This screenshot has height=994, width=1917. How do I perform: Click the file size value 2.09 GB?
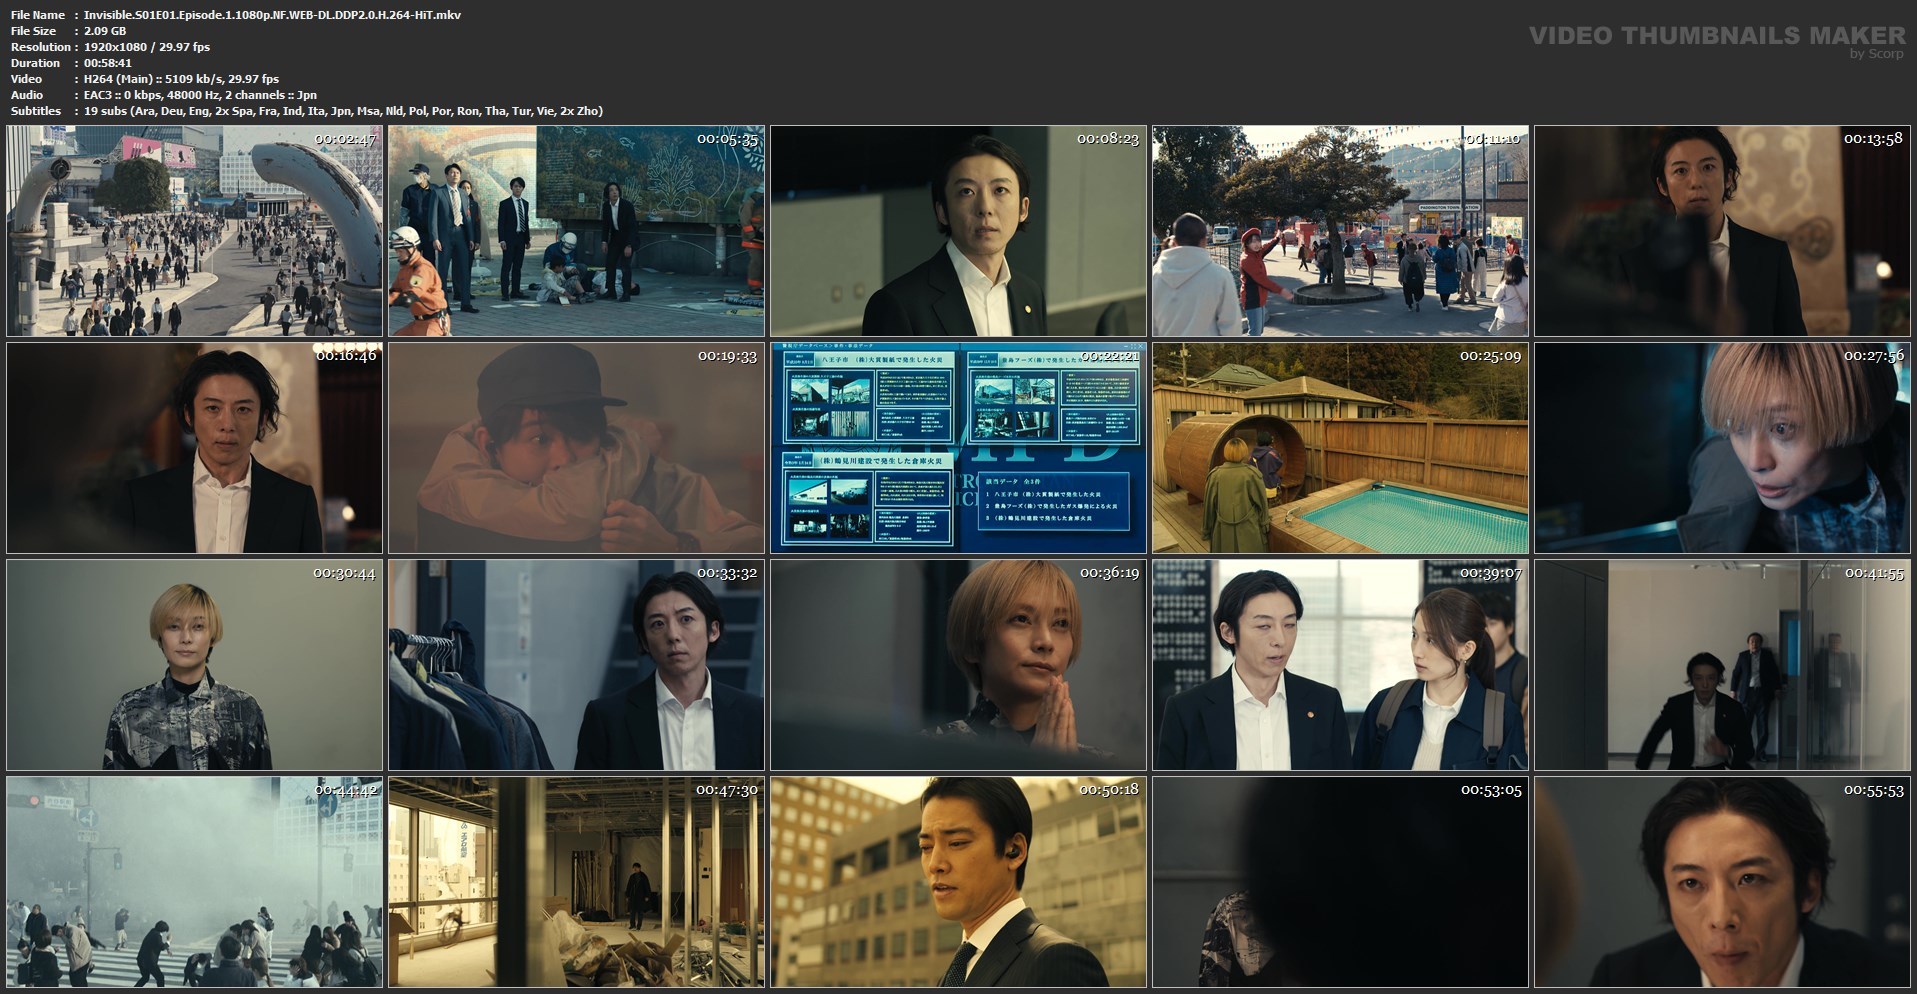[x=105, y=31]
